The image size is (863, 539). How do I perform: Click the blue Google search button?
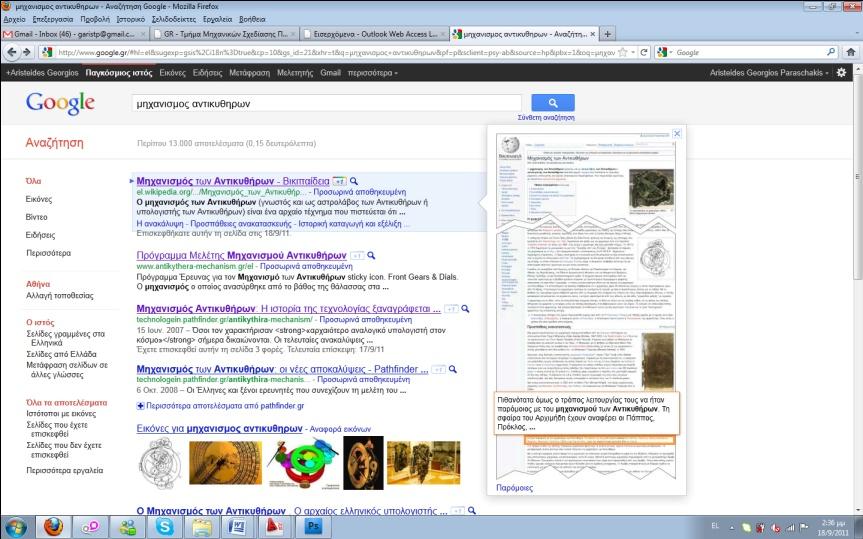[553, 103]
